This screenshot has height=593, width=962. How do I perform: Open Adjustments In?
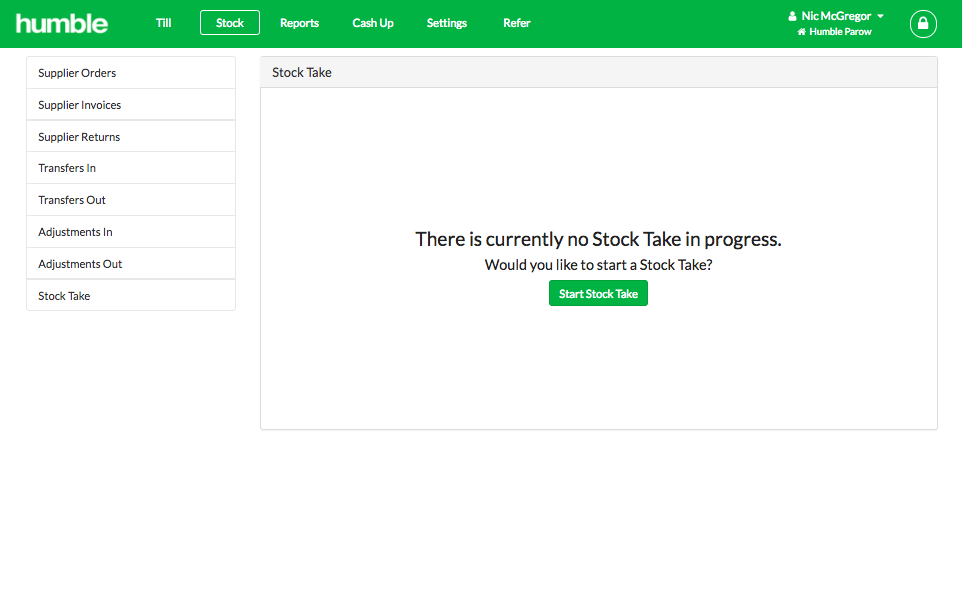click(131, 231)
